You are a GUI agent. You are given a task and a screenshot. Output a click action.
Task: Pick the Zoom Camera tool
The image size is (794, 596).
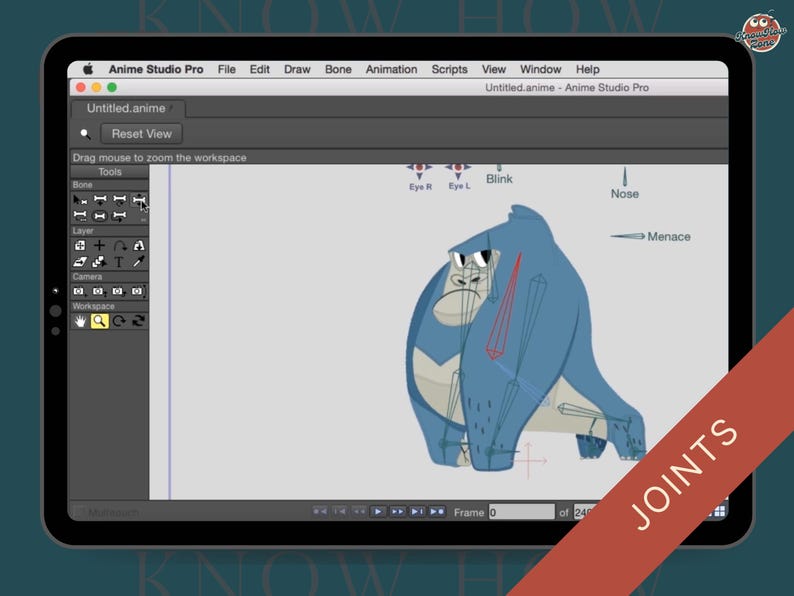(100, 291)
